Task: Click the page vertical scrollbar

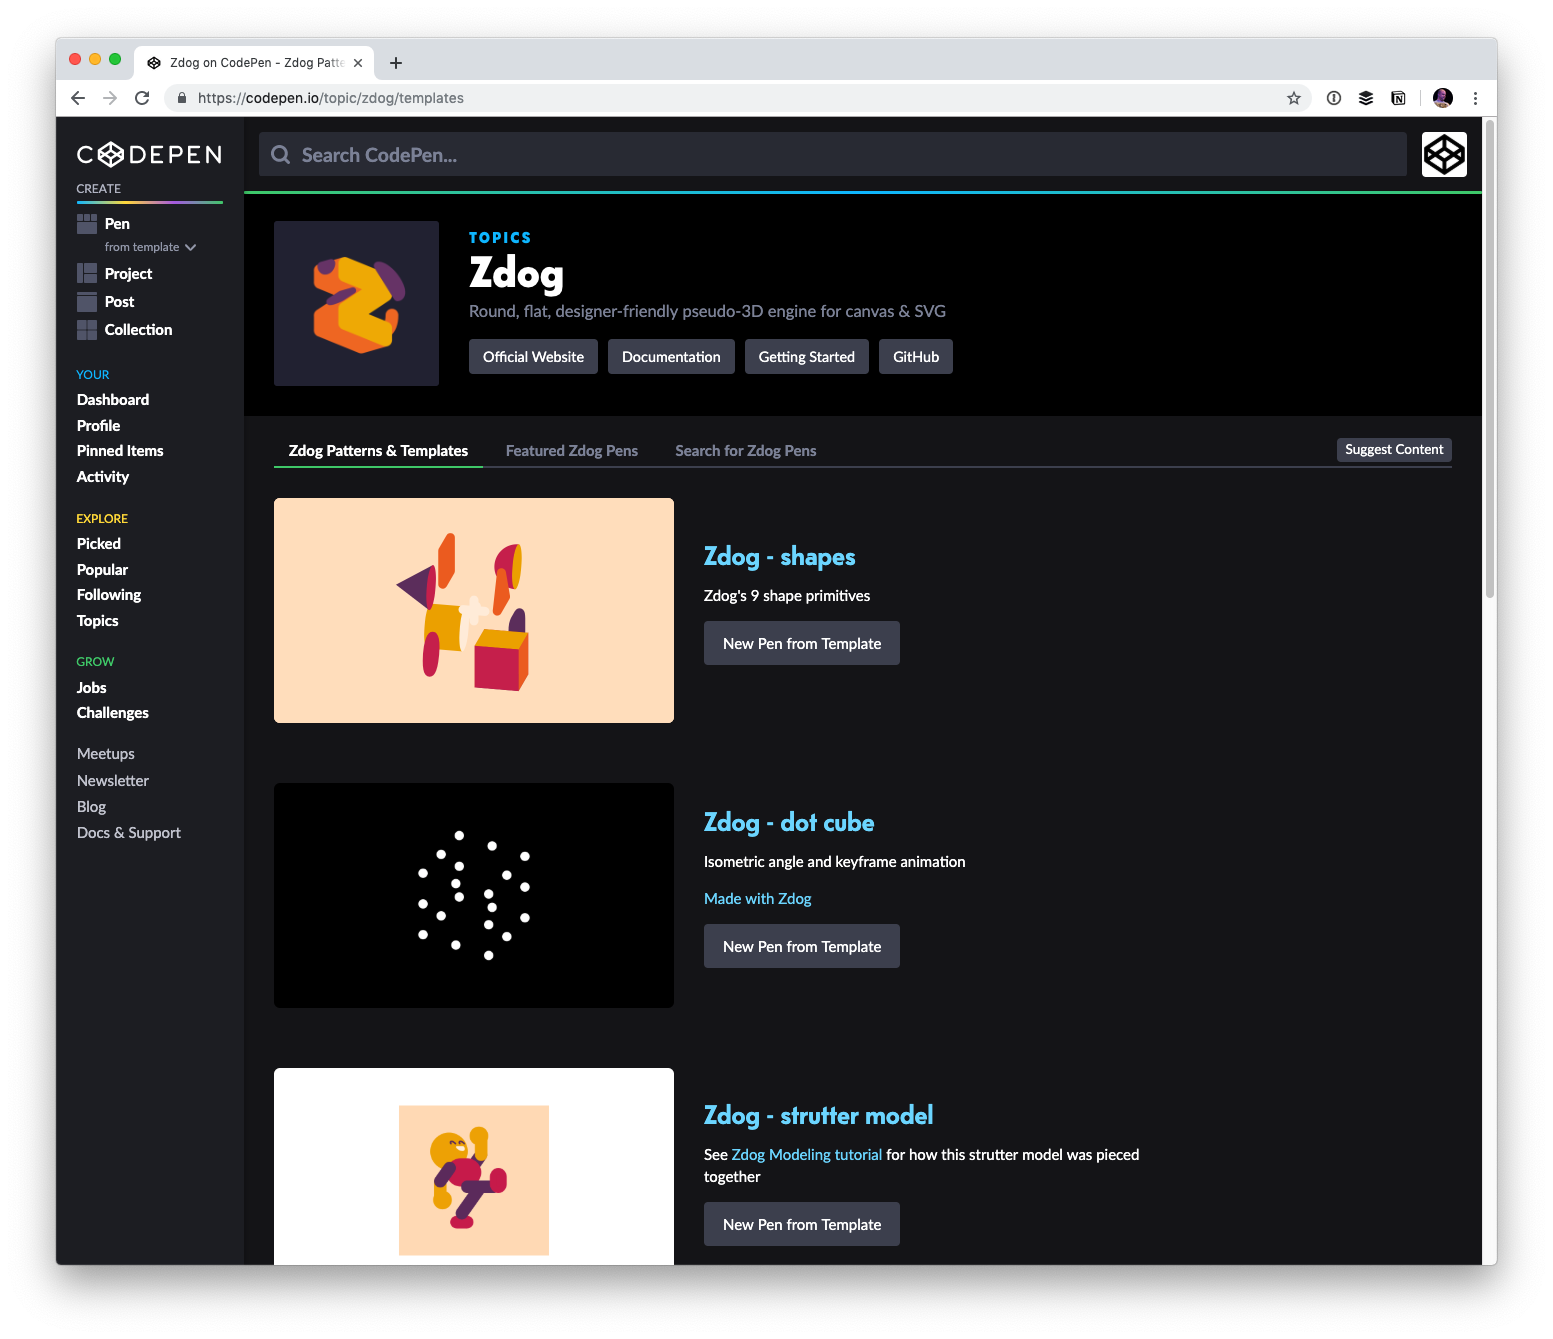Action: click(x=1490, y=360)
